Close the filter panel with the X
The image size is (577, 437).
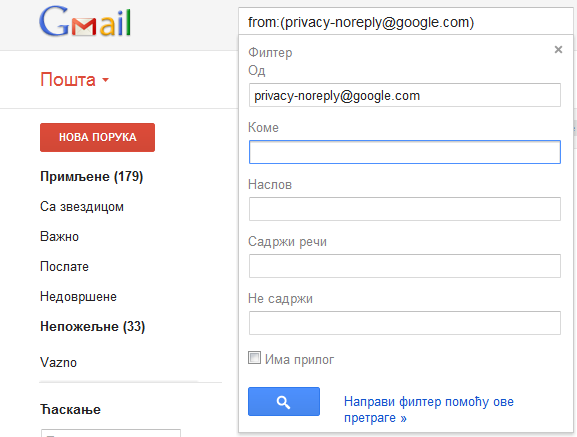pos(558,49)
